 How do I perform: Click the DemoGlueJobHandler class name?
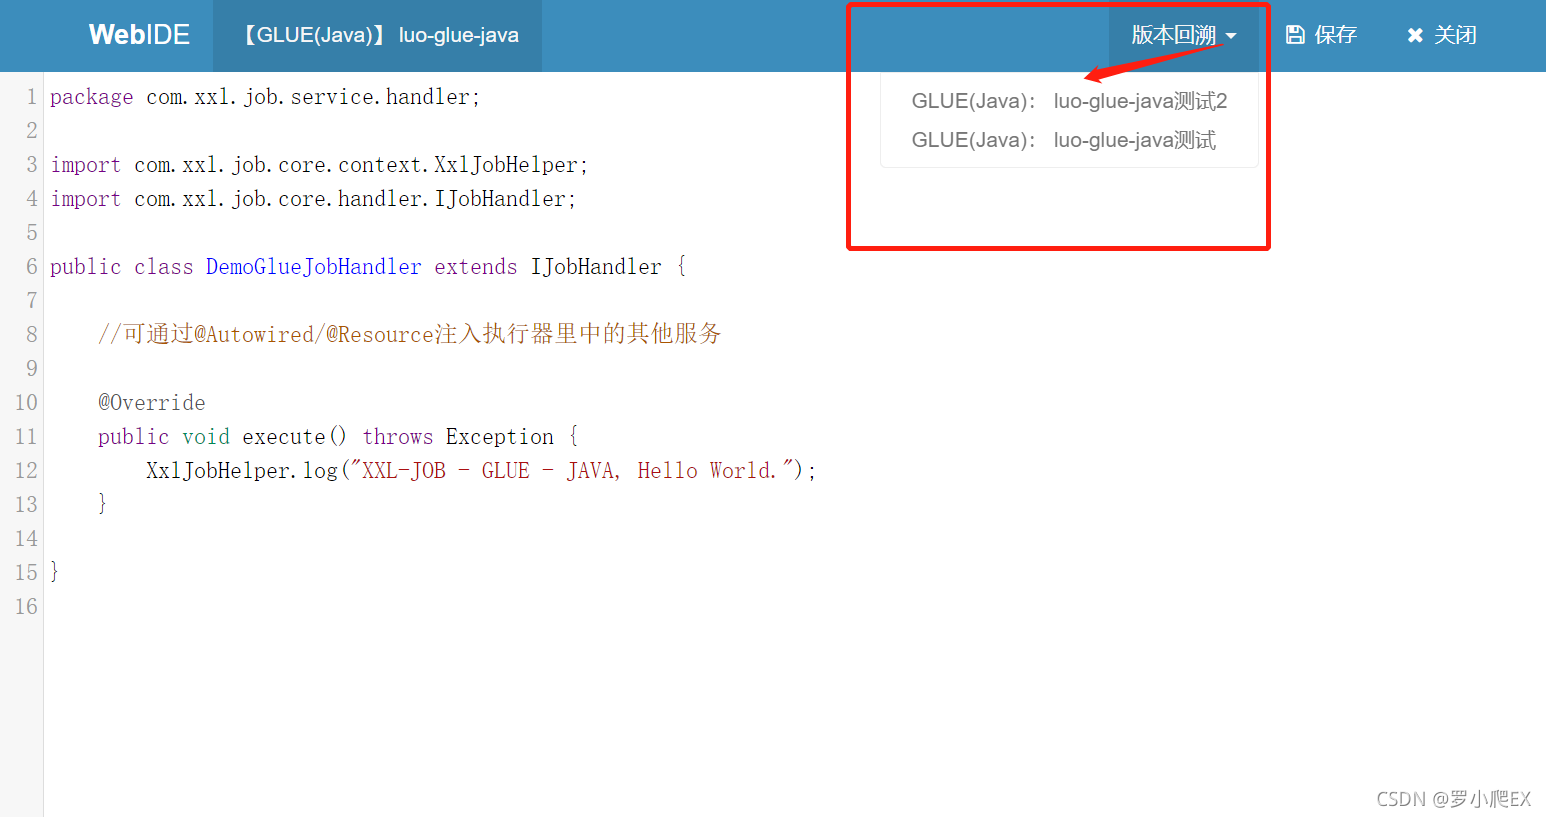[x=314, y=267]
